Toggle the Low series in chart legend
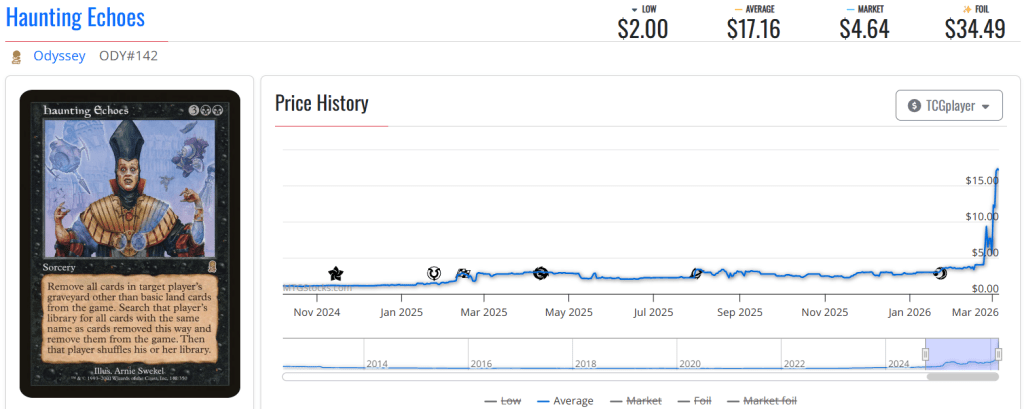The height and width of the screenshot is (409, 1024). tap(502, 401)
